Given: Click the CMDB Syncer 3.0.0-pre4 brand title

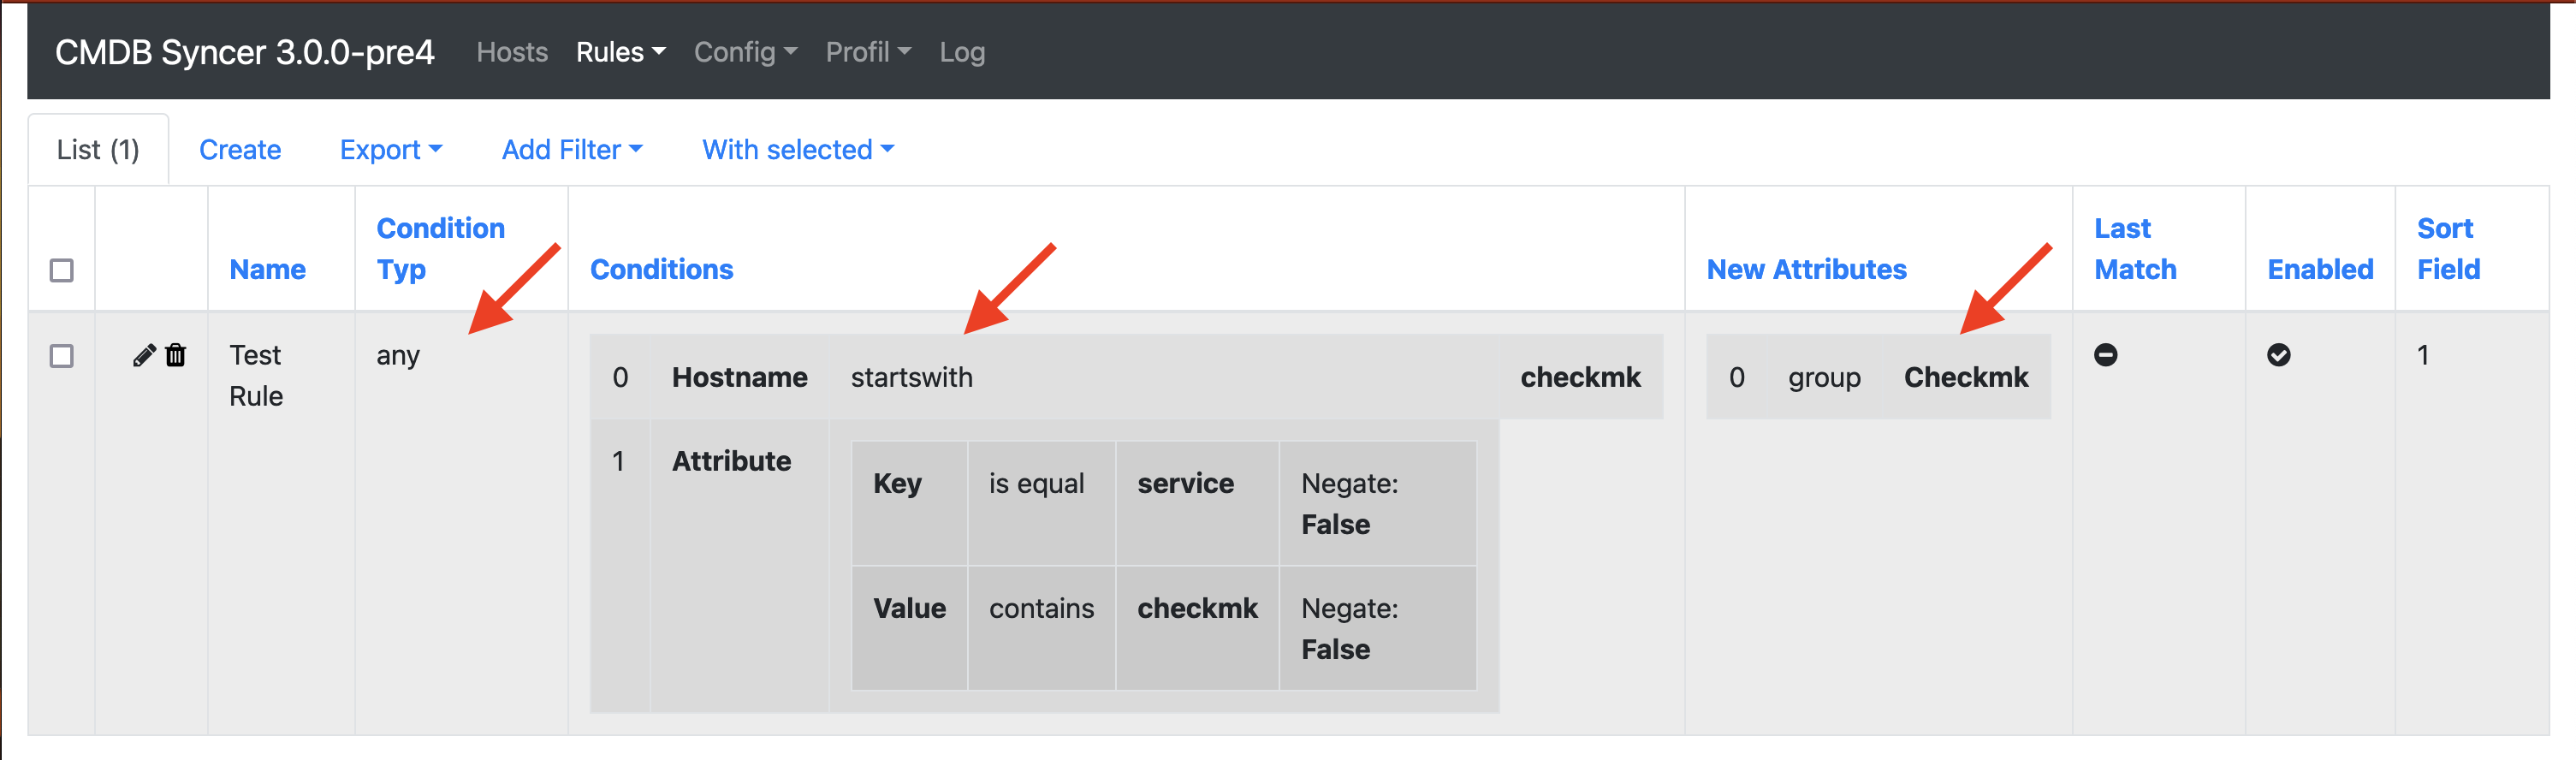Looking at the screenshot, I should [245, 52].
